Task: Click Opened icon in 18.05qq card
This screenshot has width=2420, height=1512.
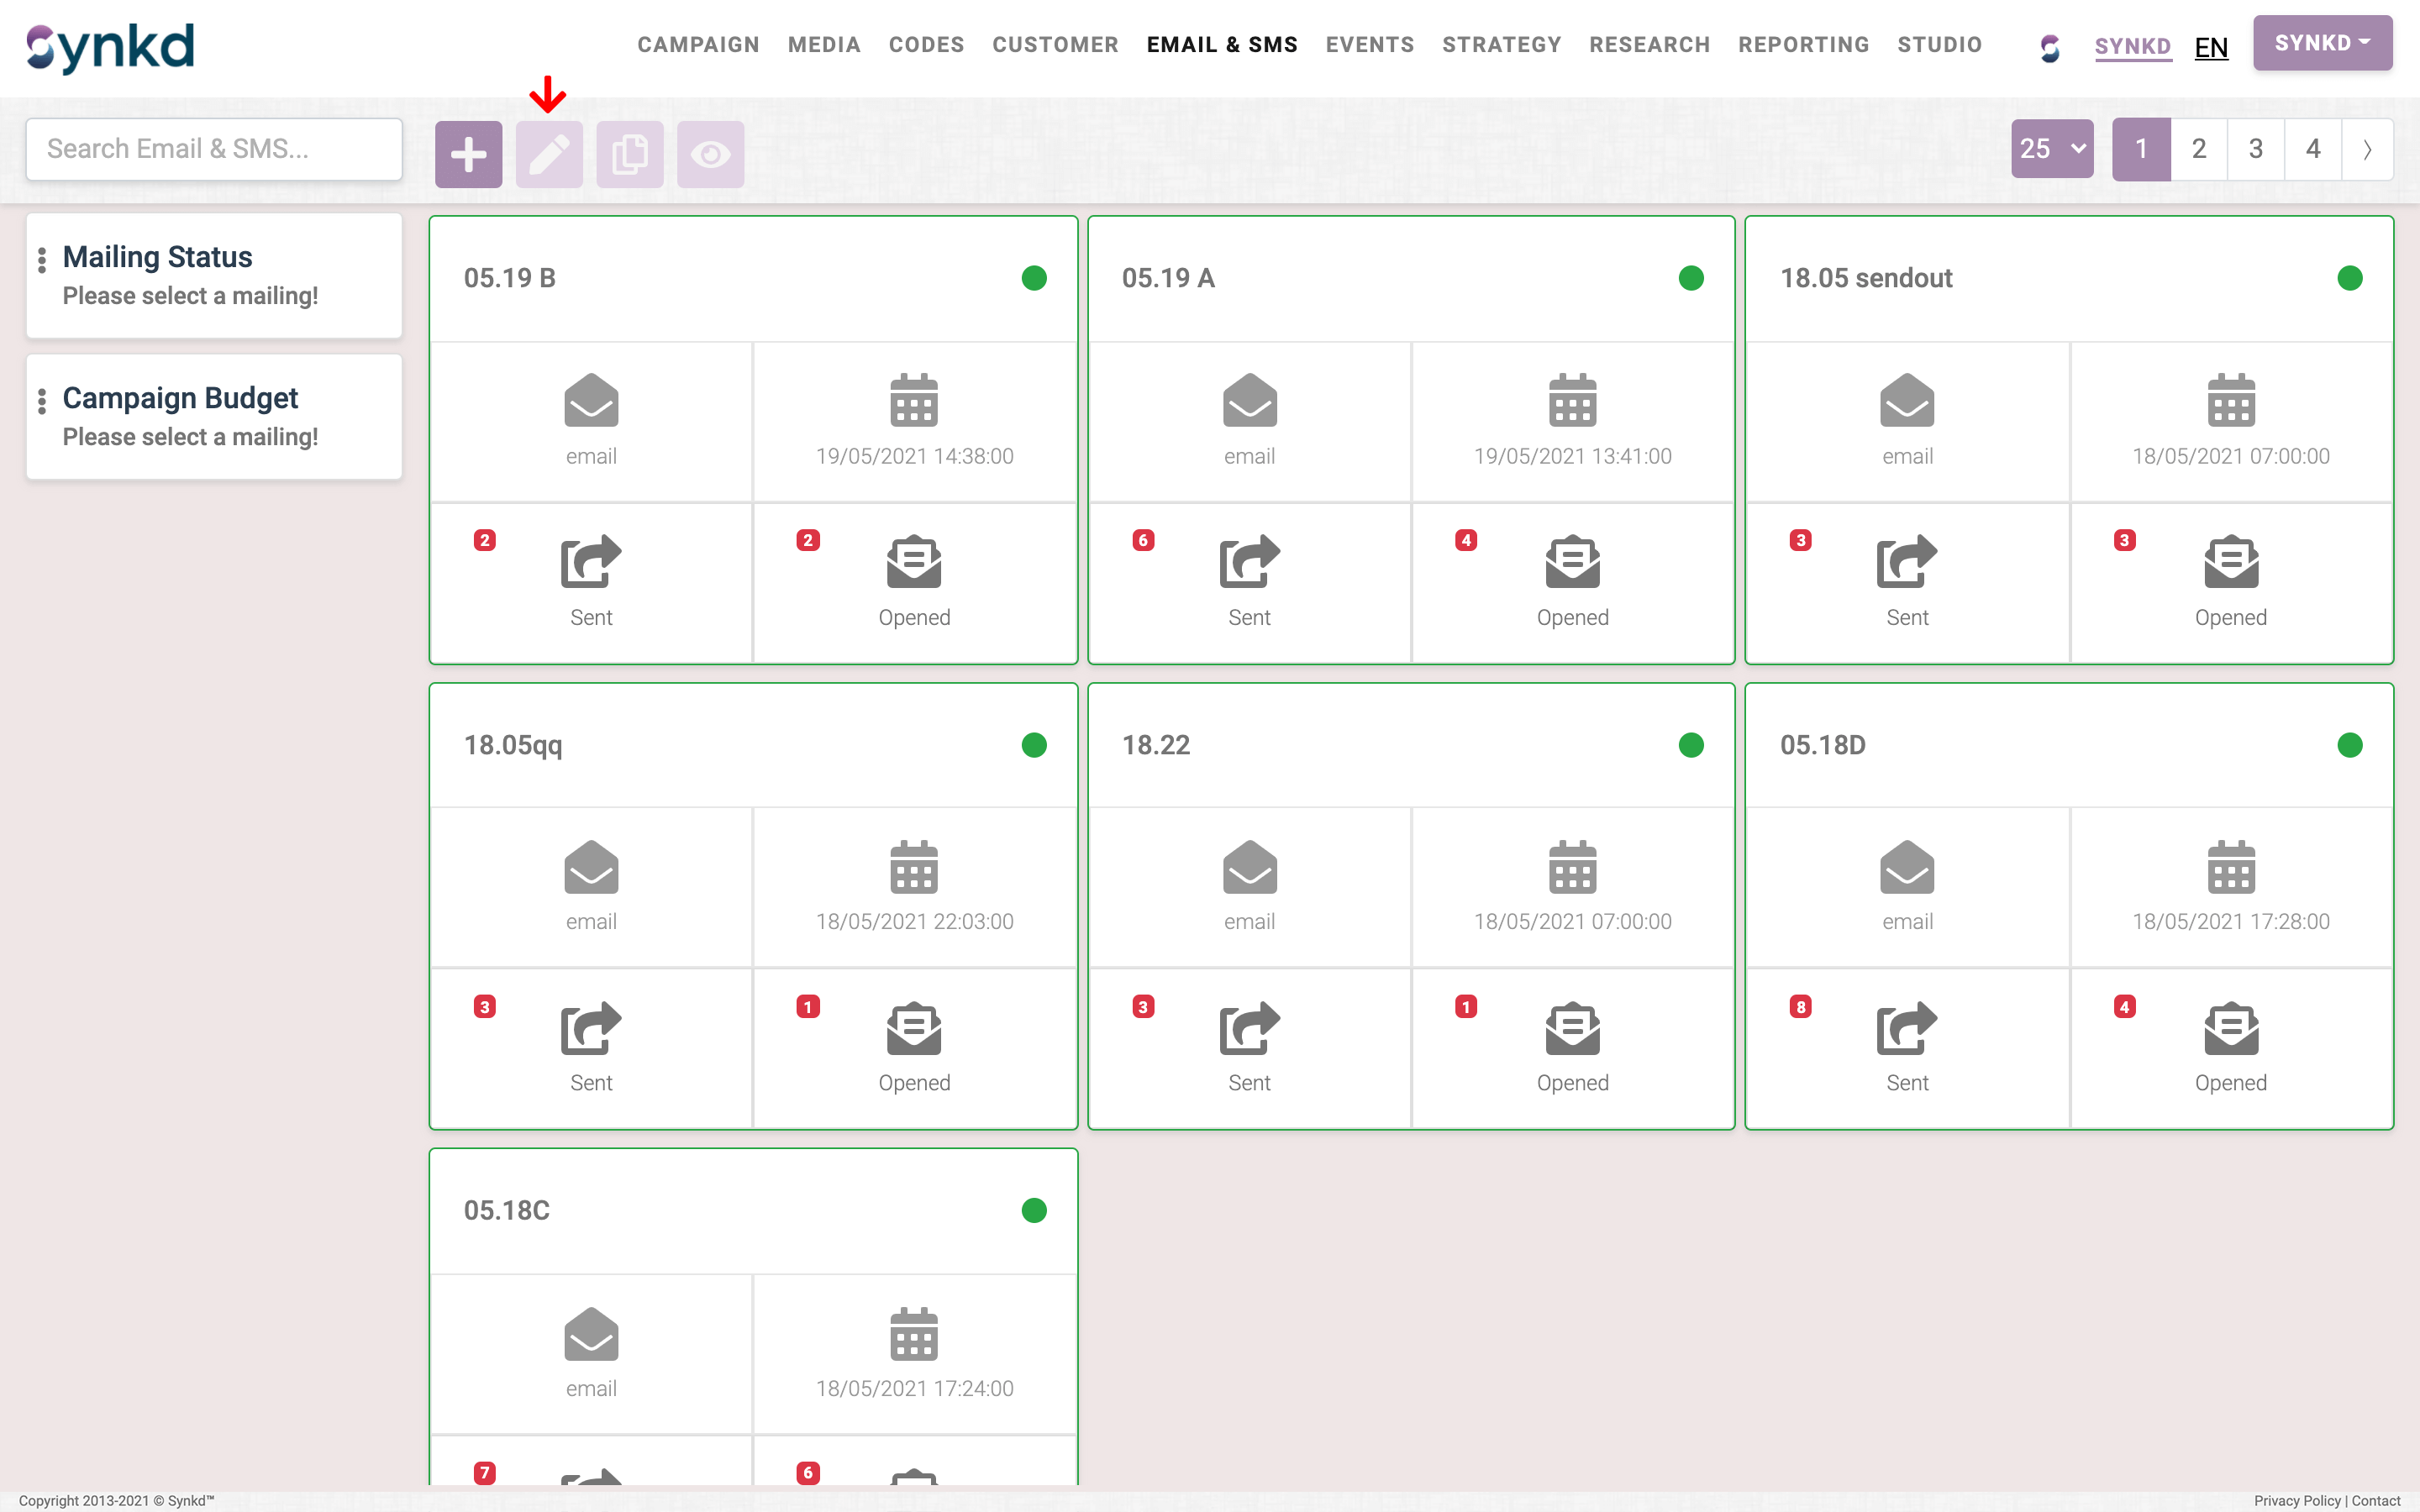Action: pos(914,1029)
